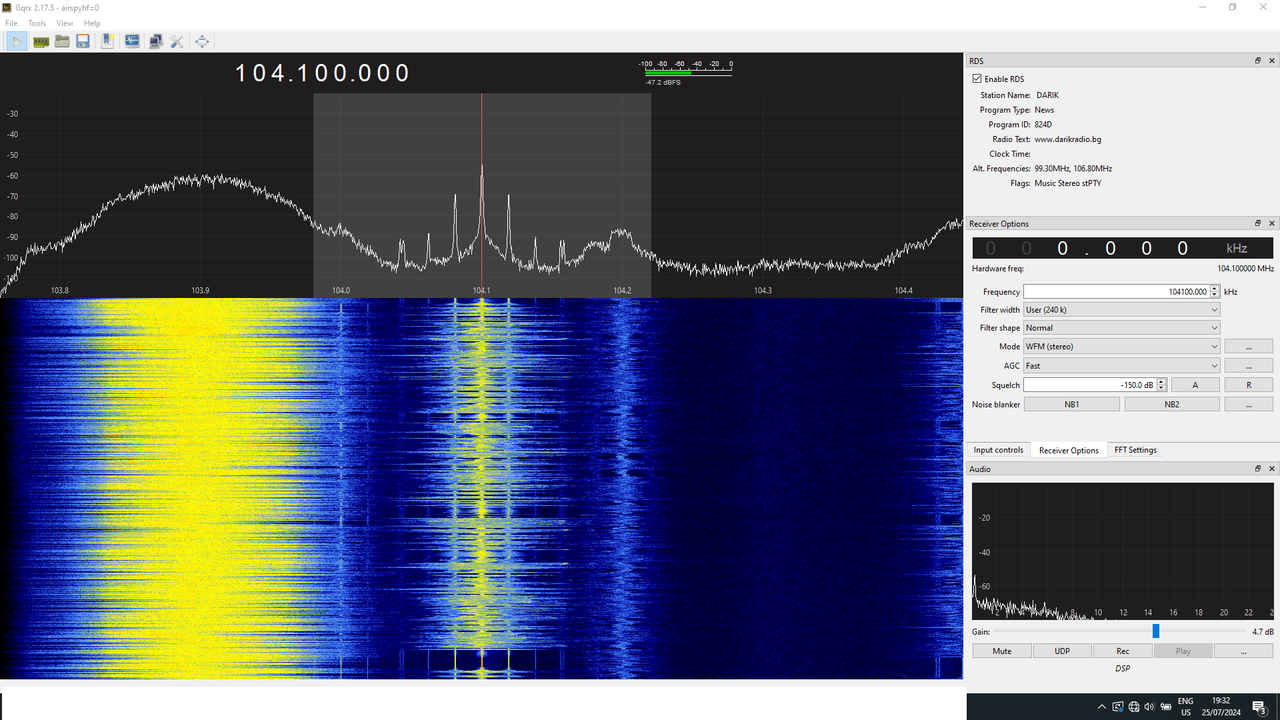
Task: Close the Audio dock panel
Action: pyautogui.click(x=1272, y=469)
